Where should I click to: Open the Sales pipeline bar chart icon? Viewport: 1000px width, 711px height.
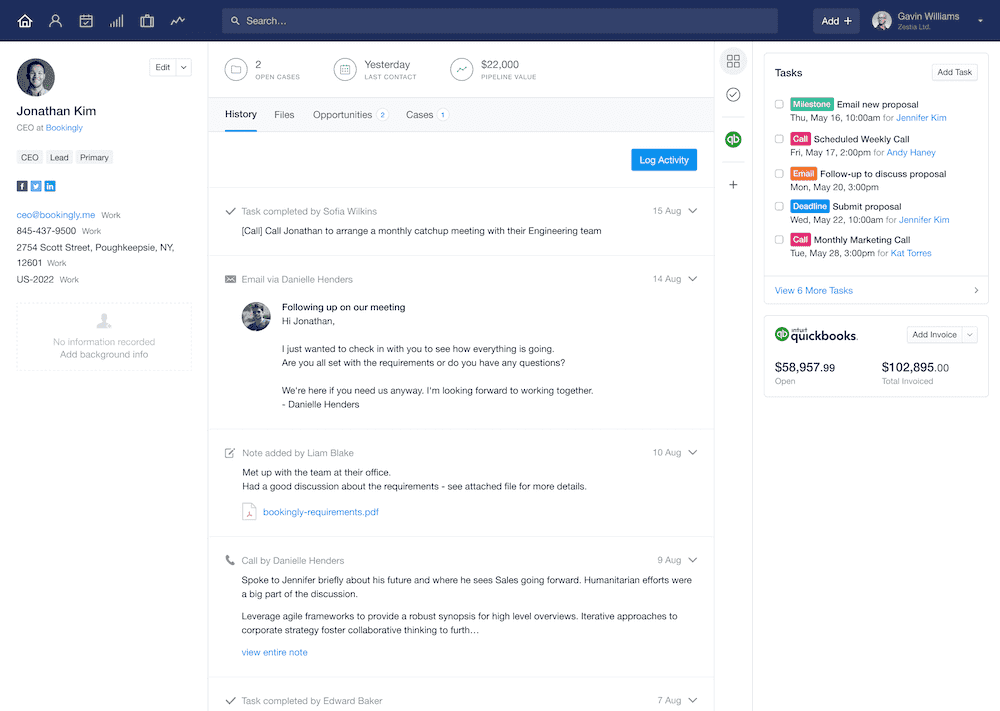tap(116, 21)
